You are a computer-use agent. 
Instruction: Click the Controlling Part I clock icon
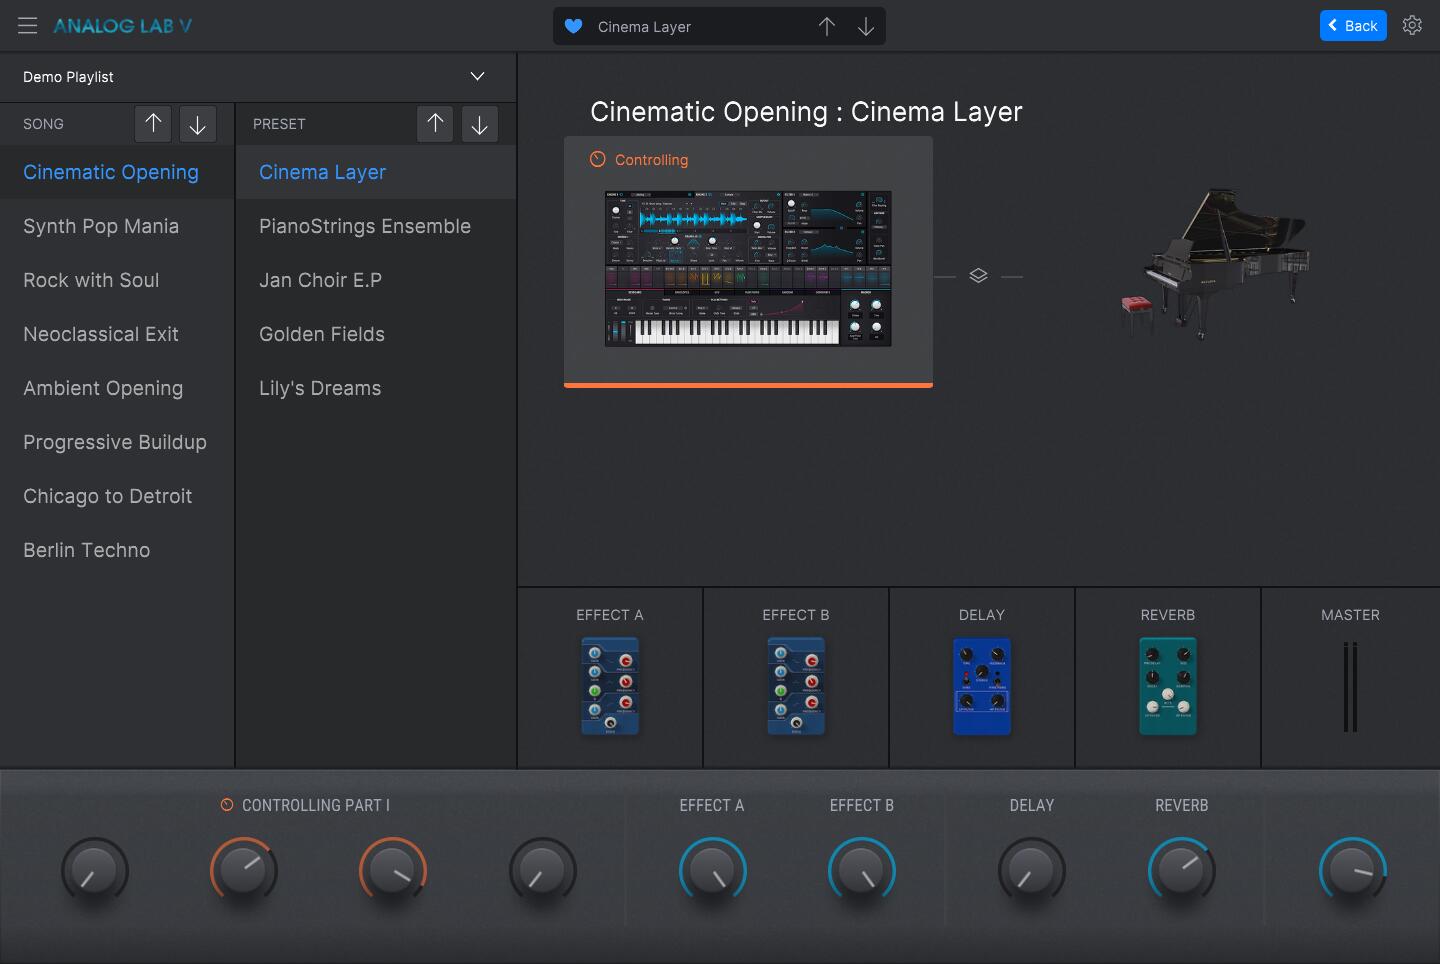[227, 805]
